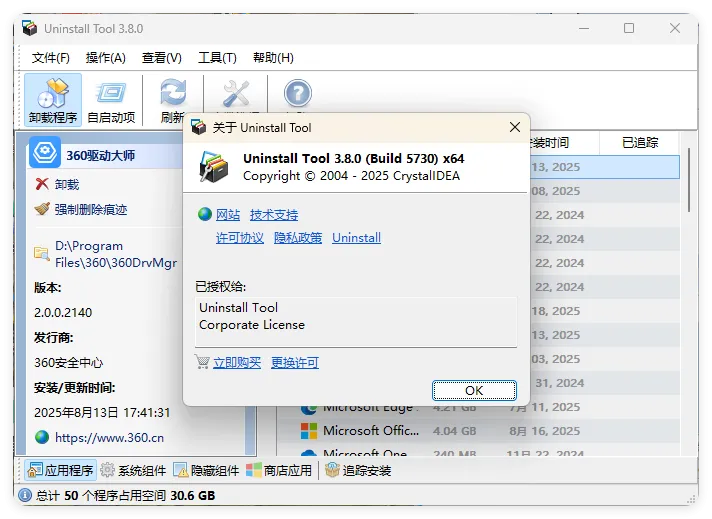Click the 4.04 GB size cell
The height and width of the screenshot is (519, 712).
coord(455,430)
